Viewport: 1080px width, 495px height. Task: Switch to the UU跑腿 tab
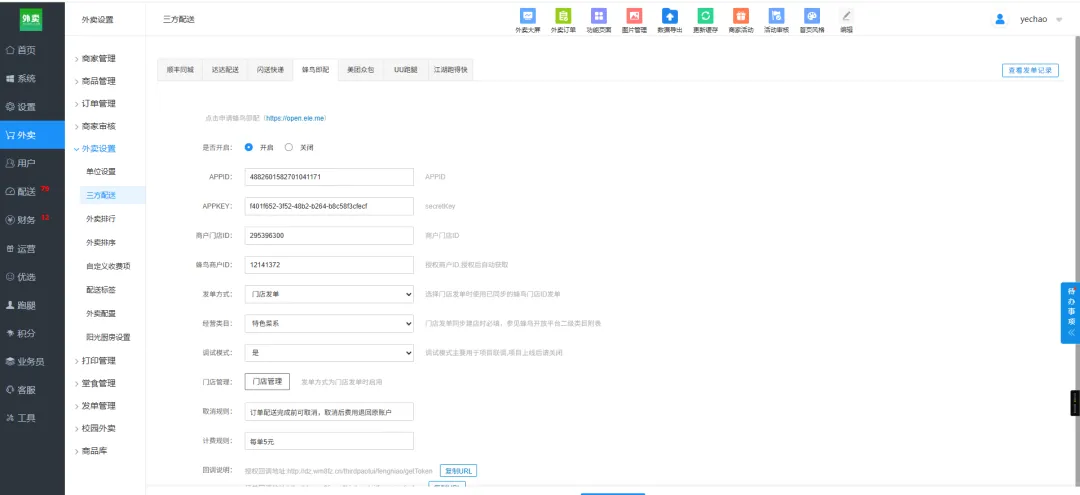406,70
